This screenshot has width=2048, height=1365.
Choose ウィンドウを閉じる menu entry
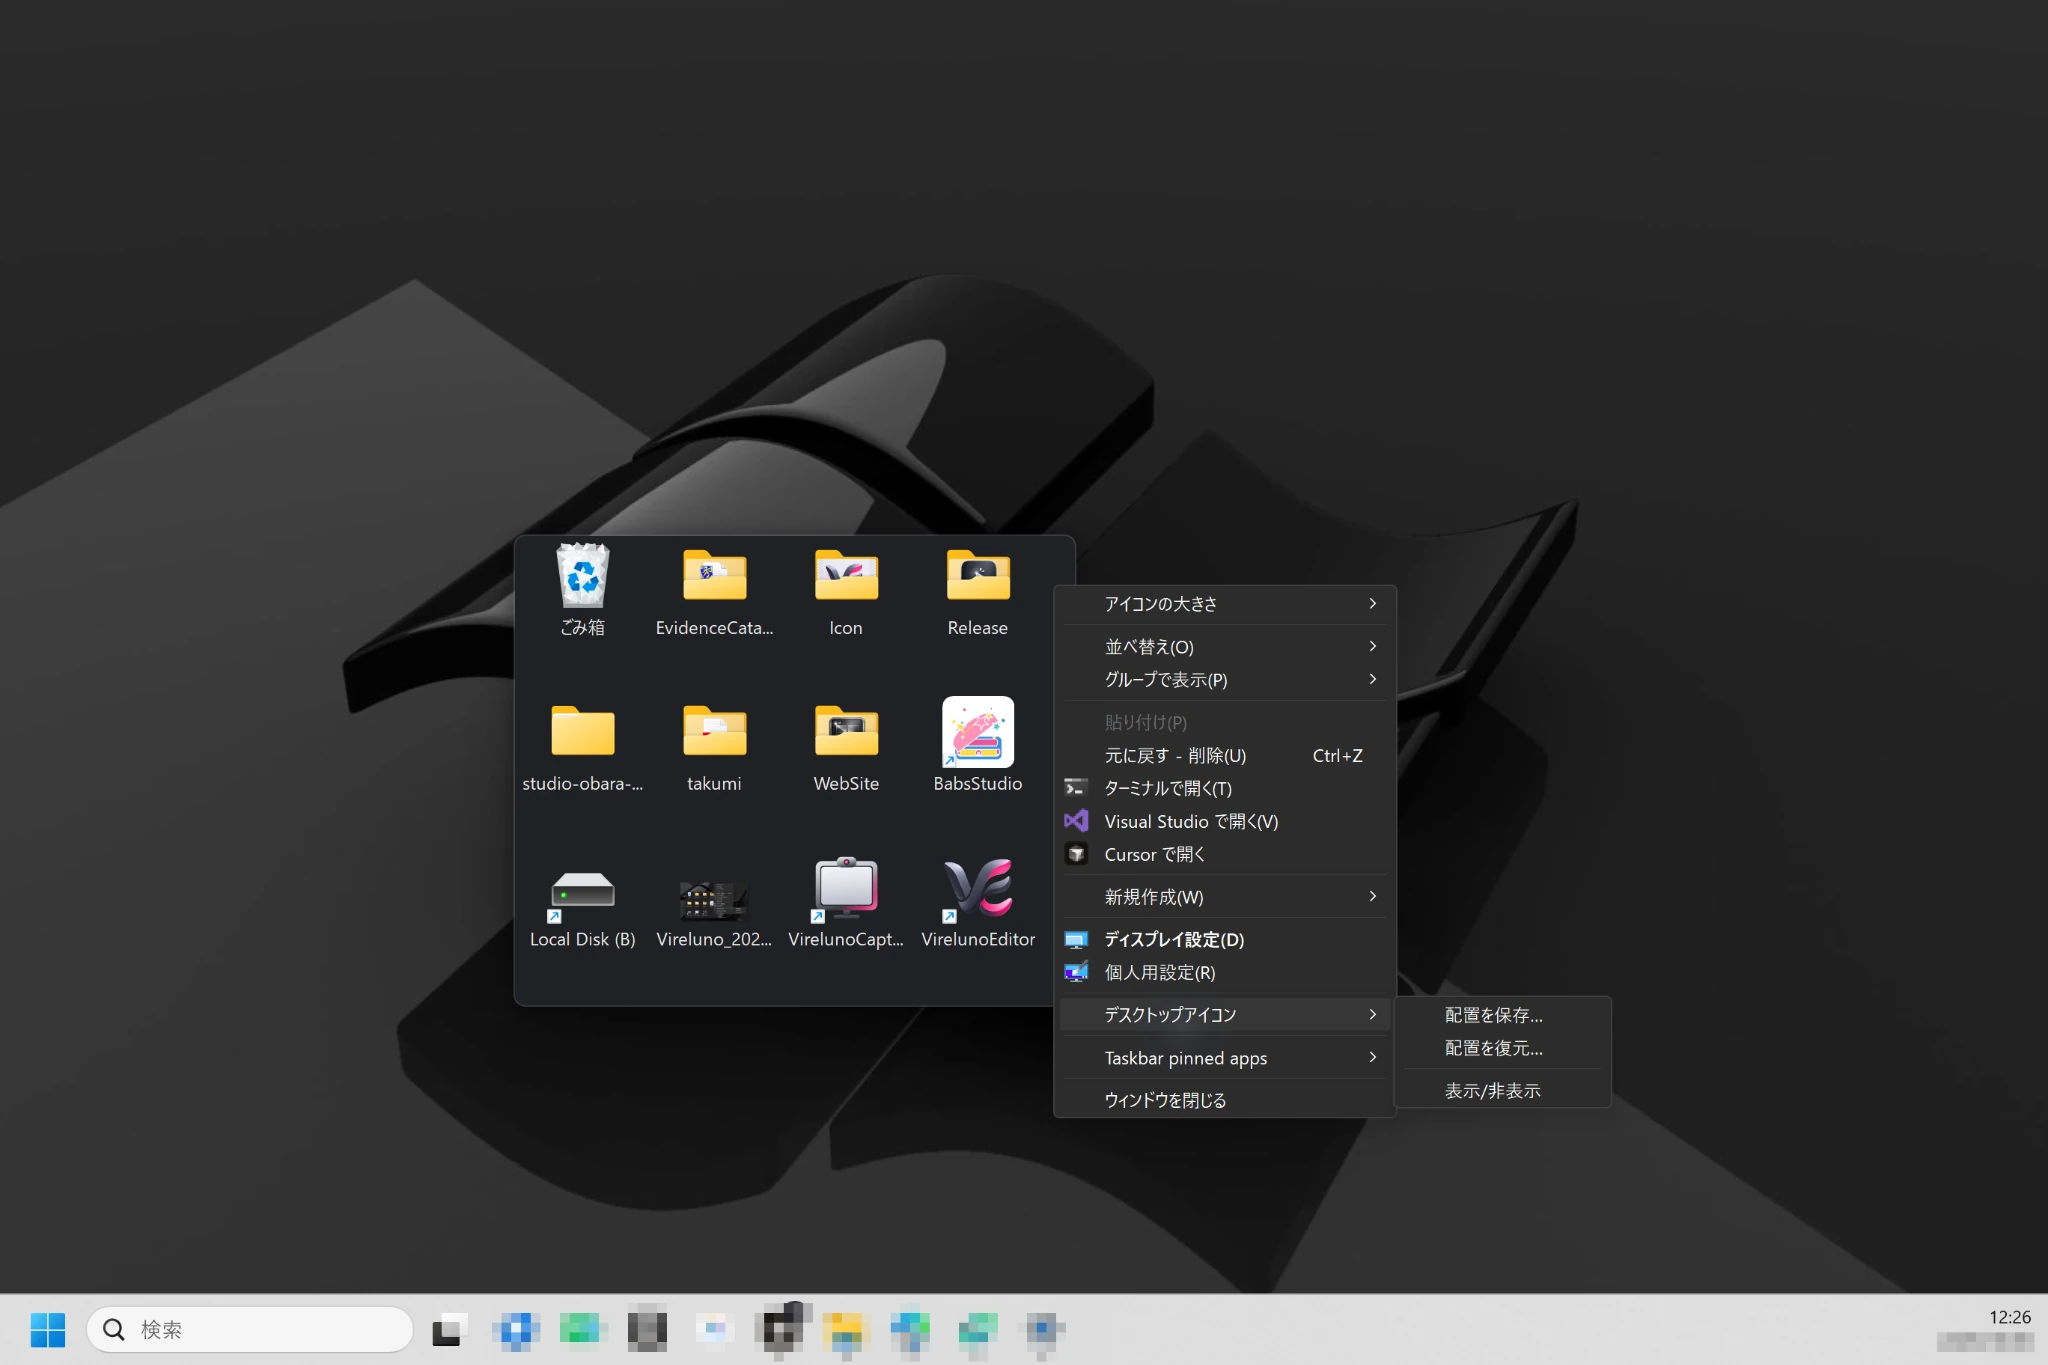(x=1225, y=1100)
